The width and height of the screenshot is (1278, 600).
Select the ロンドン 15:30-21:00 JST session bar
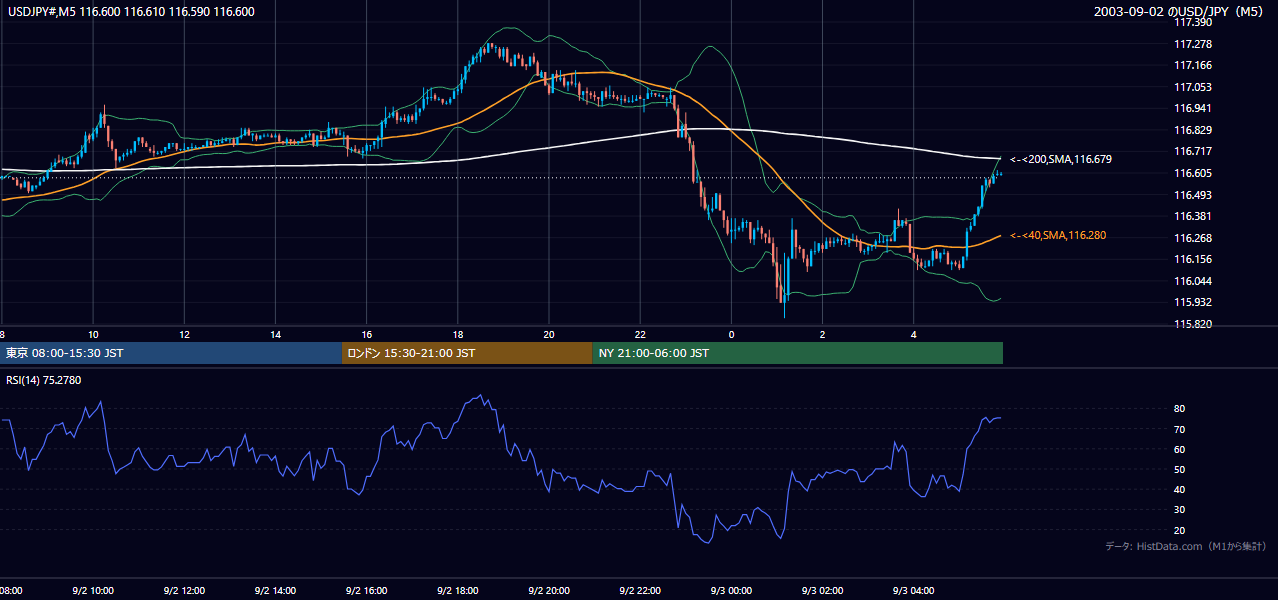pyautogui.click(x=467, y=353)
